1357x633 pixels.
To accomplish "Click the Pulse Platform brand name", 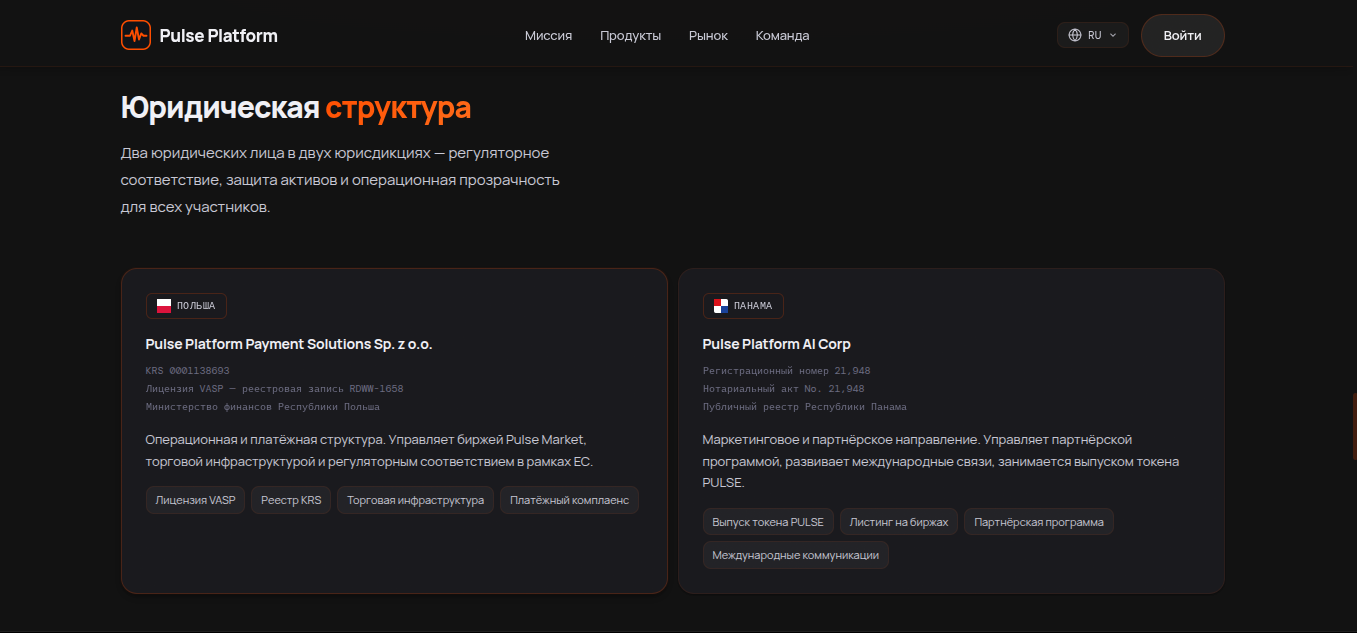I will (219, 36).
